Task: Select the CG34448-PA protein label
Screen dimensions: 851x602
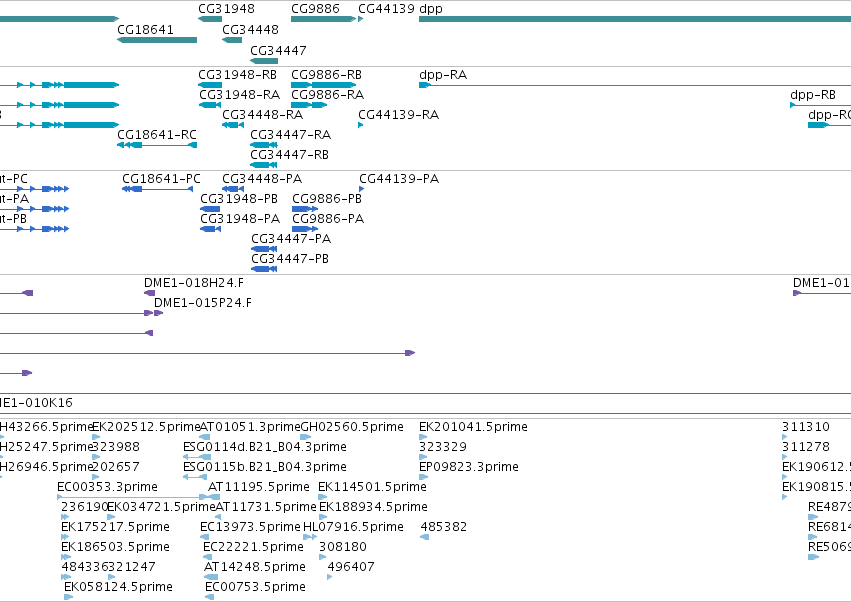Action: (262, 179)
